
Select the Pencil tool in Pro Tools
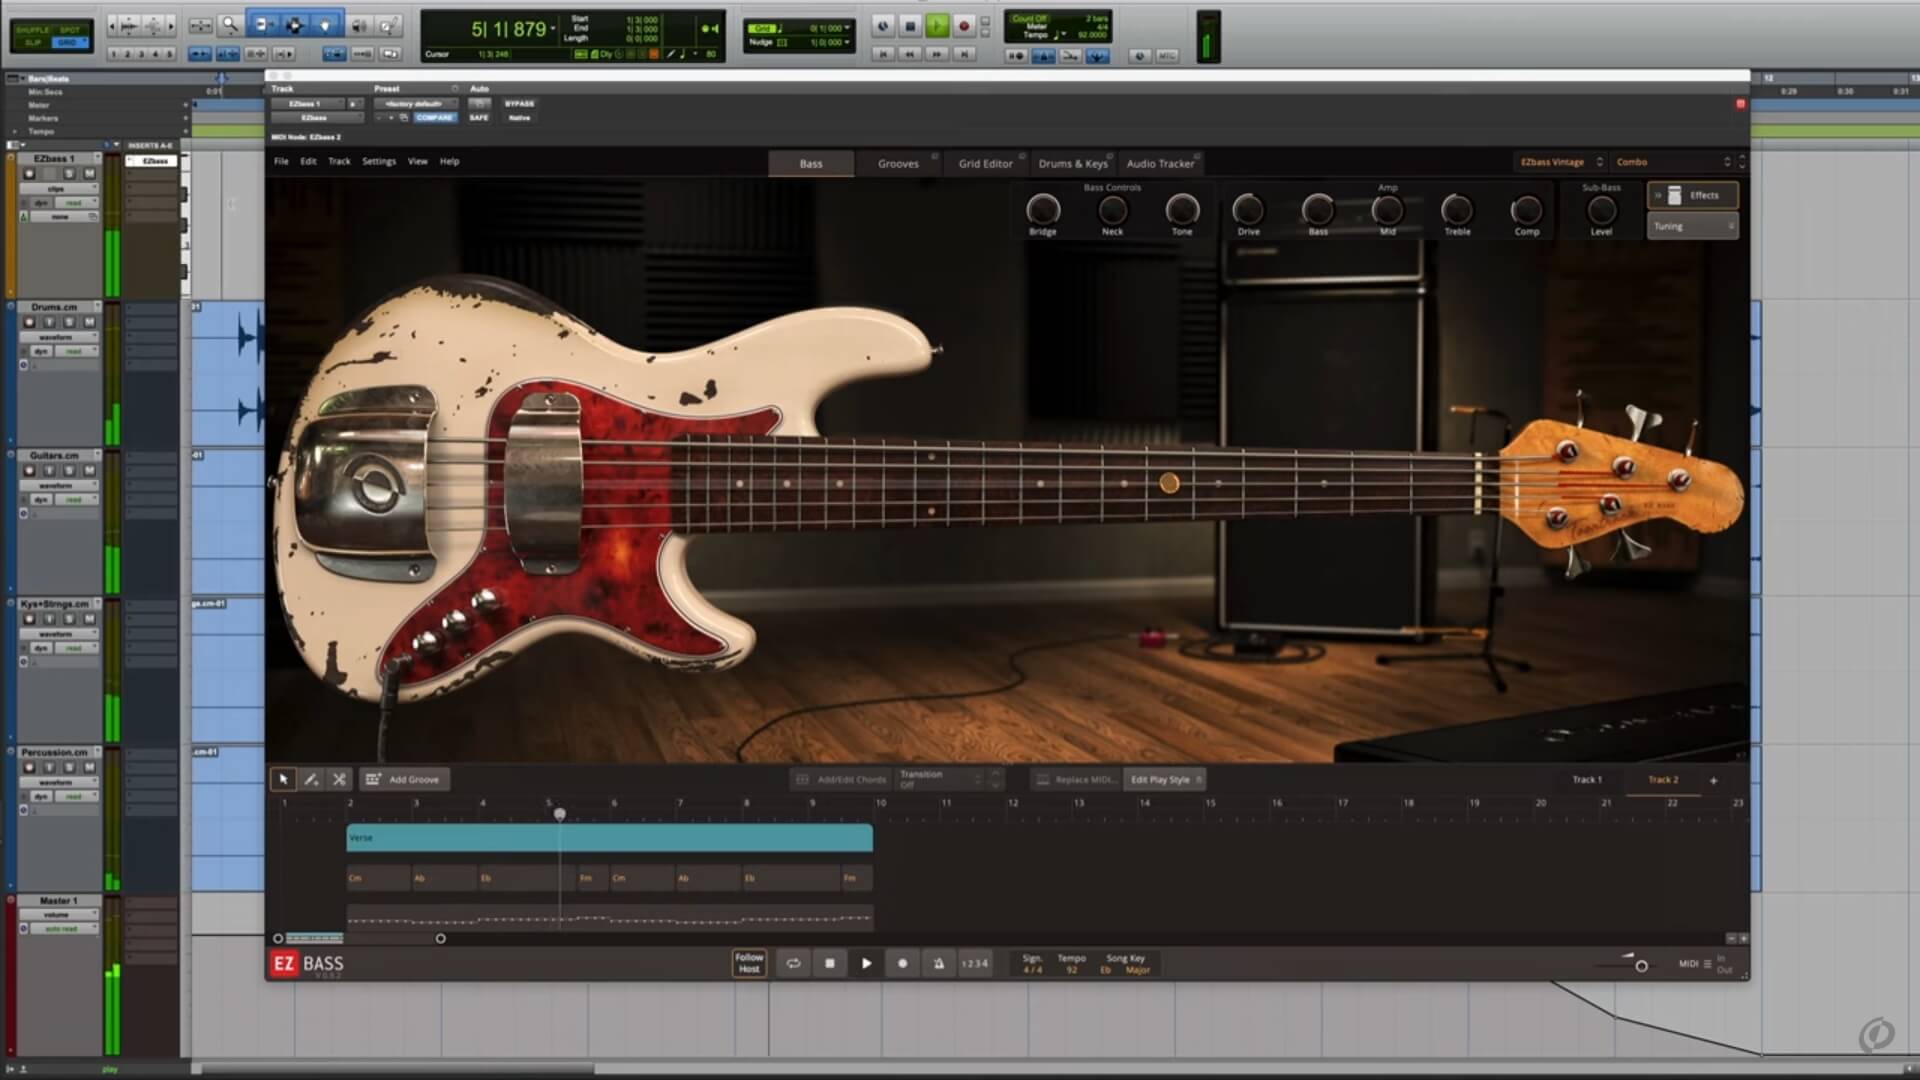point(388,25)
